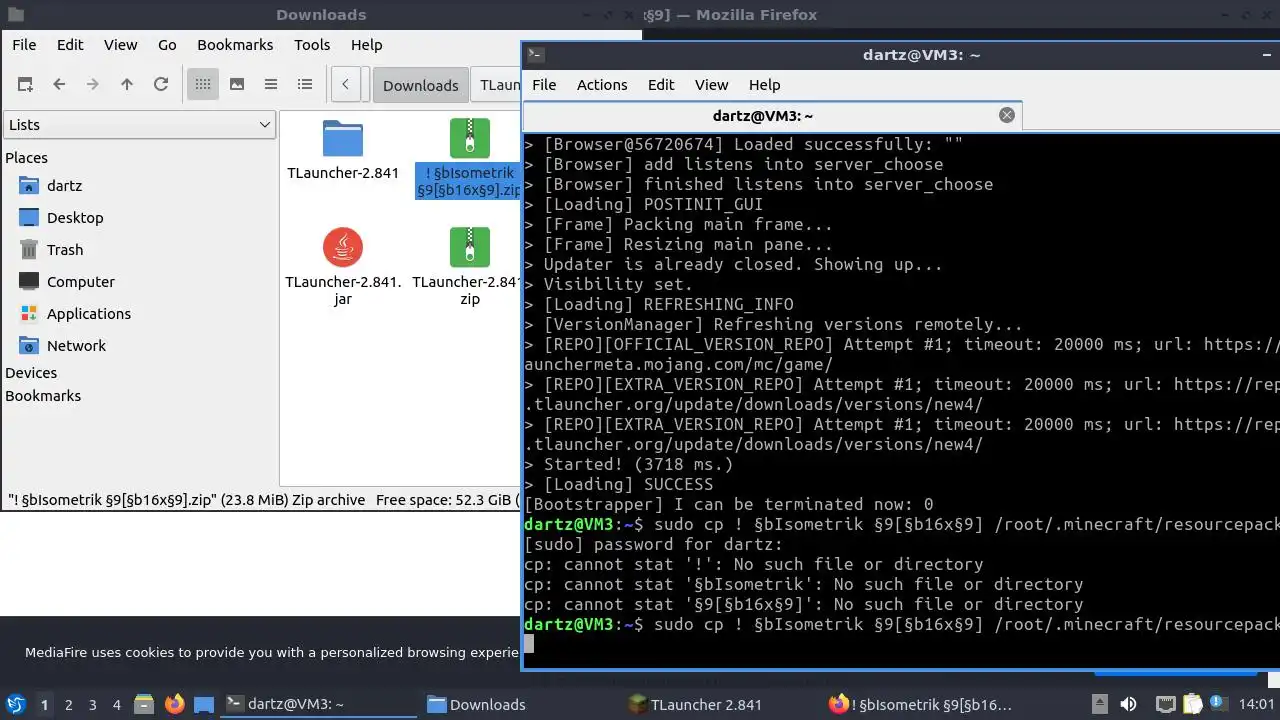Click the Devices section header

click(31, 373)
